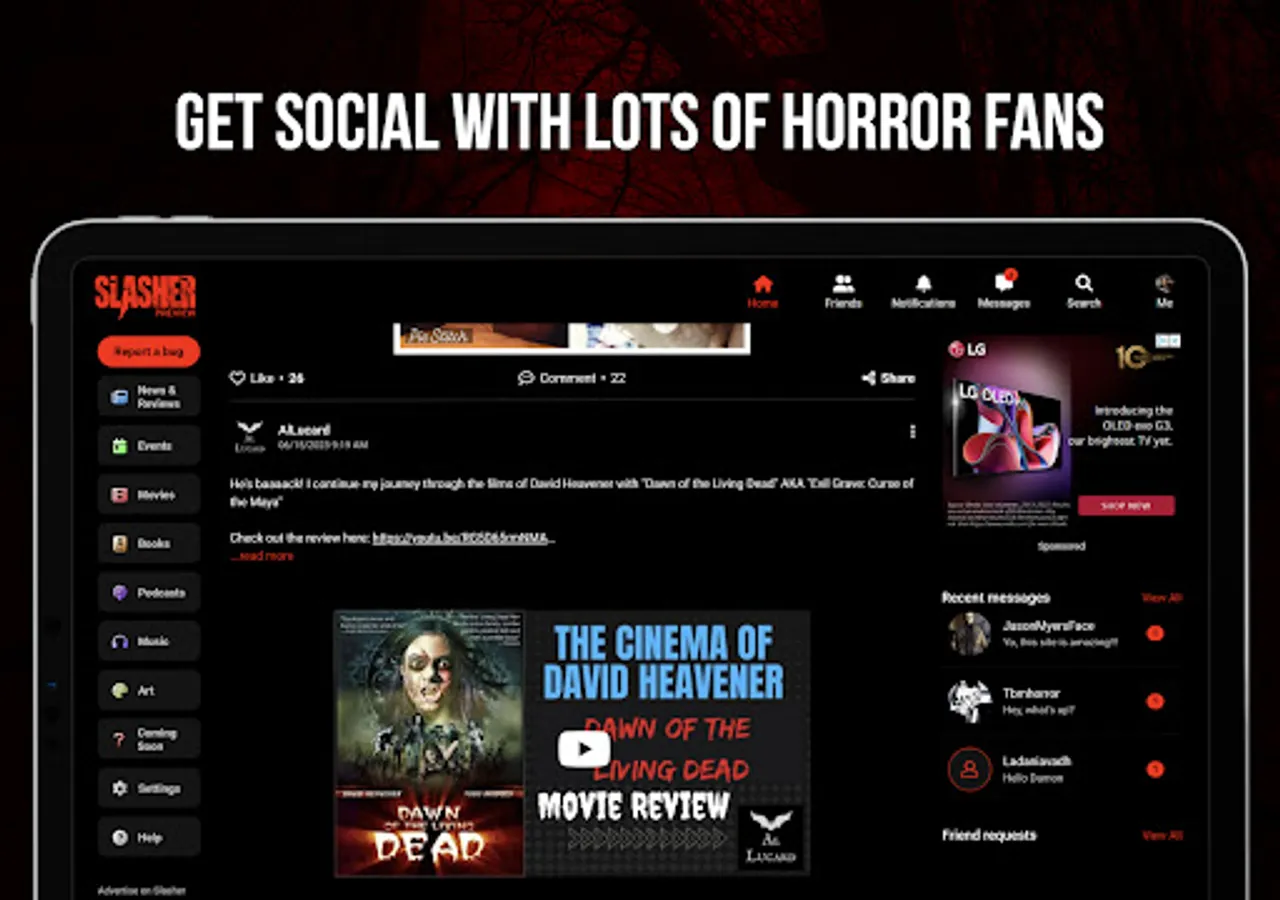Open the Me profile avatar

coord(1164,284)
